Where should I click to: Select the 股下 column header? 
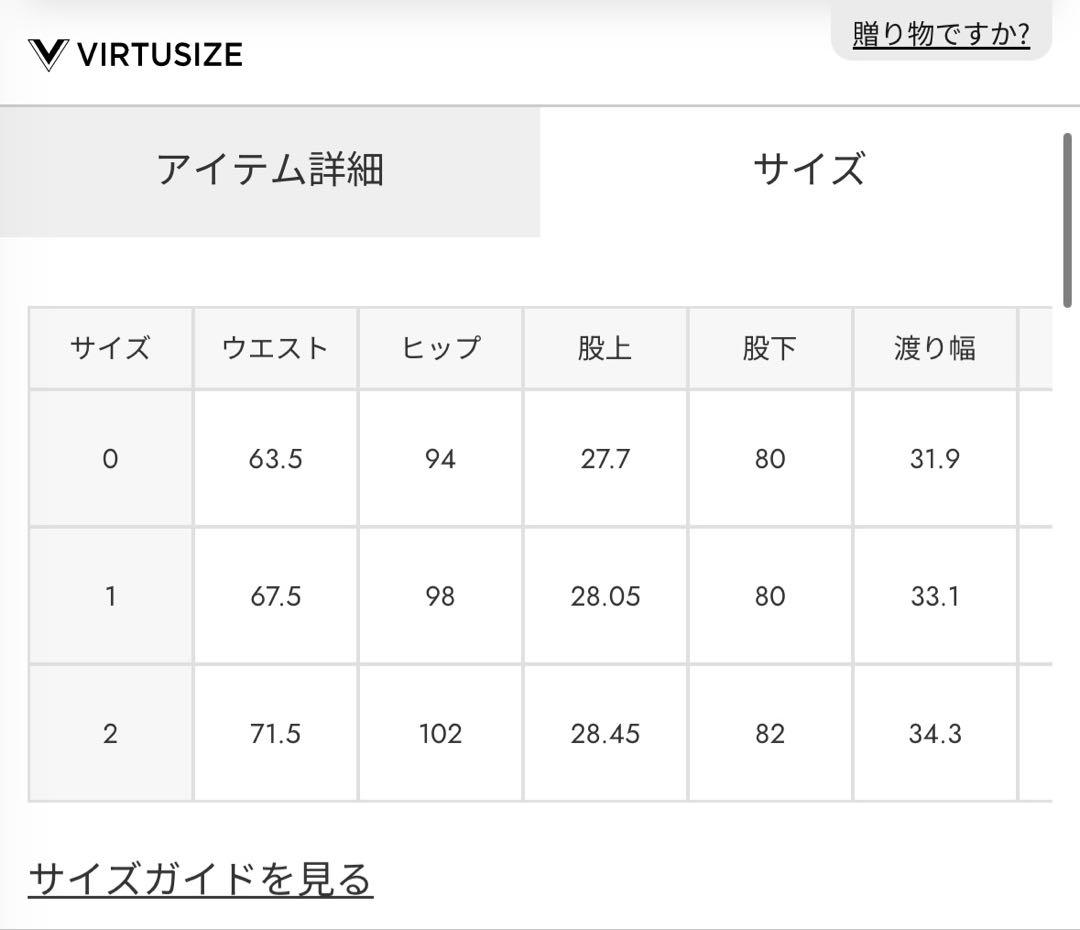click(770, 349)
